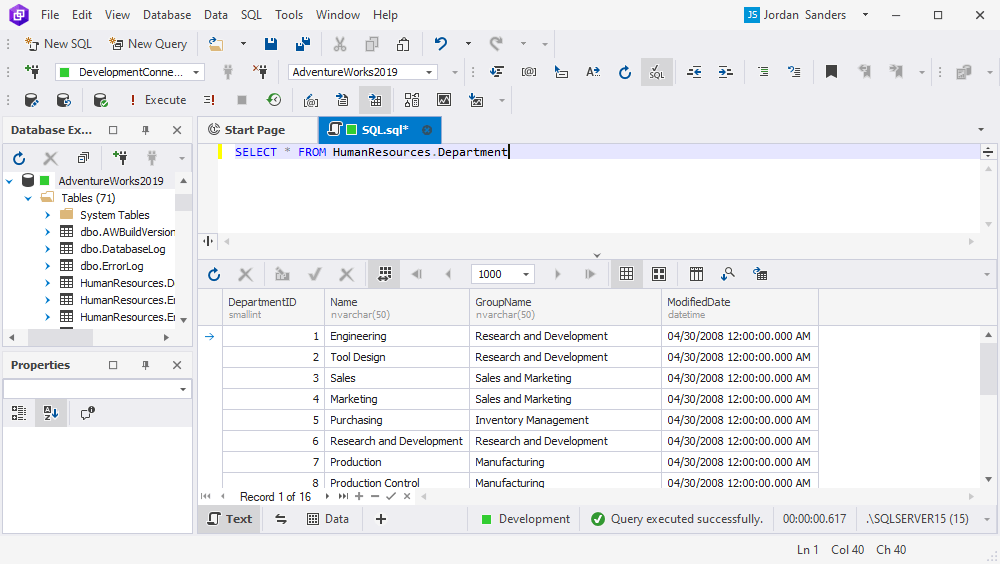Toggle card view mode in results toolbar

tap(659, 274)
